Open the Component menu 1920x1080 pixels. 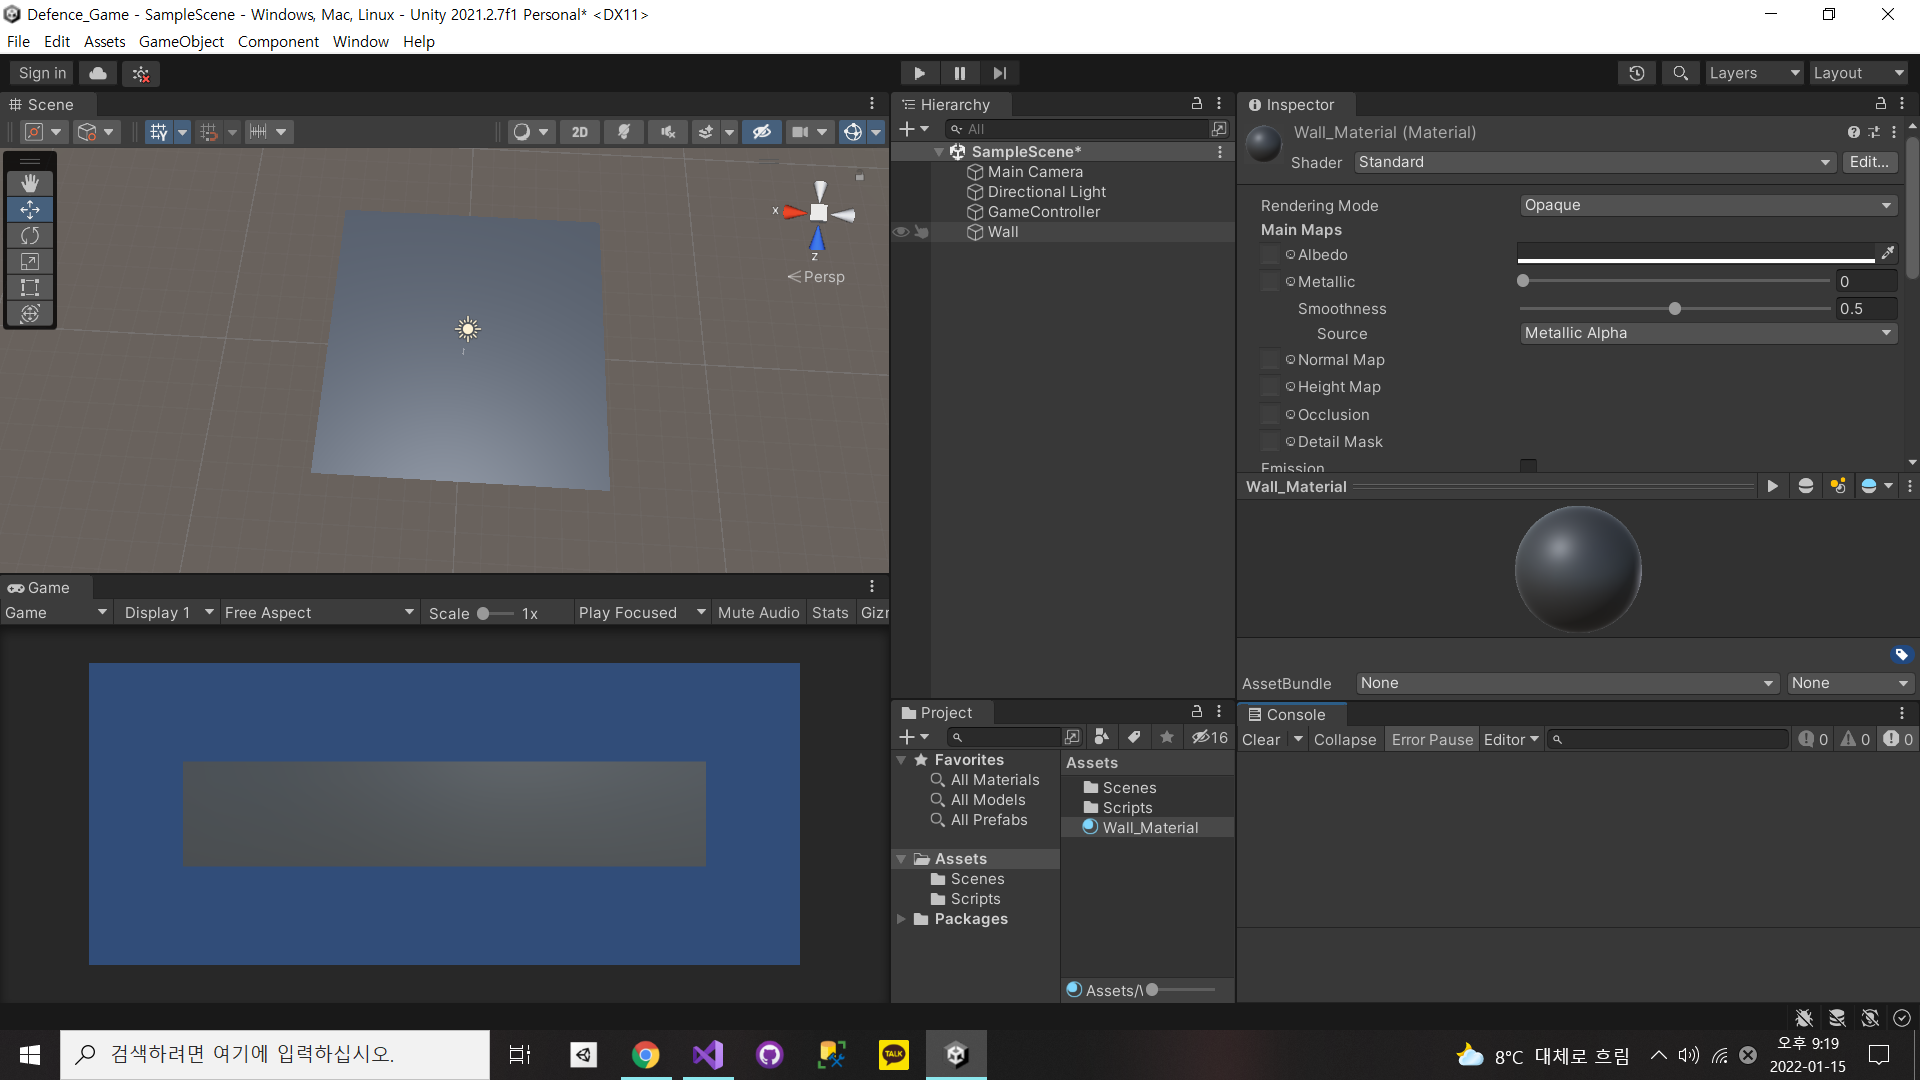278,42
